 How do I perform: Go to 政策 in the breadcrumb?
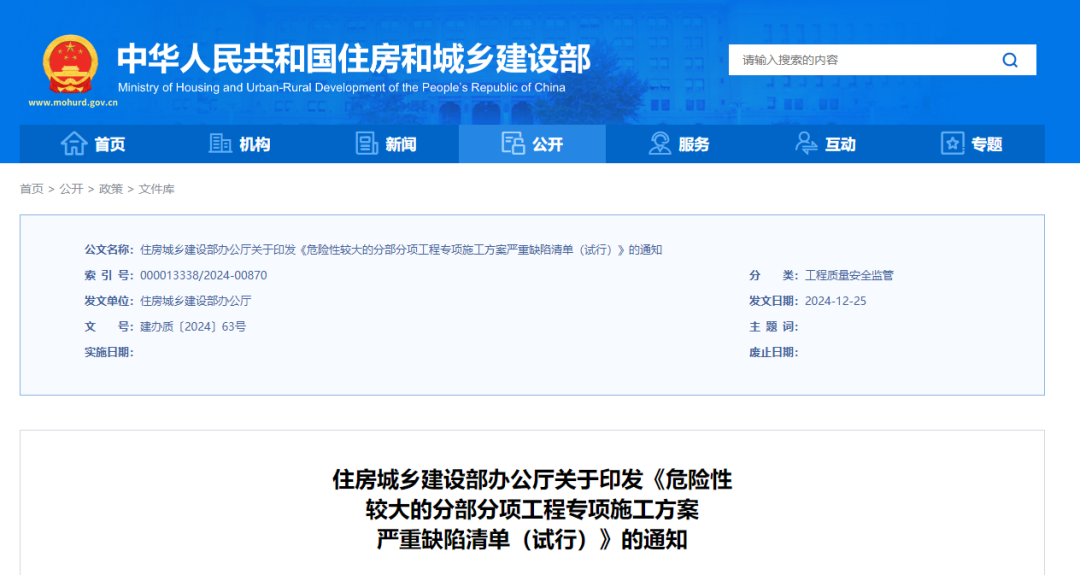[x=110, y=189]
